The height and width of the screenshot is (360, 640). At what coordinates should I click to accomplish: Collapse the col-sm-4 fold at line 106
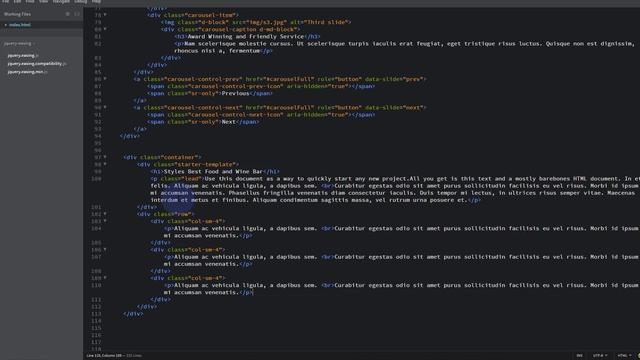point(105,249)
